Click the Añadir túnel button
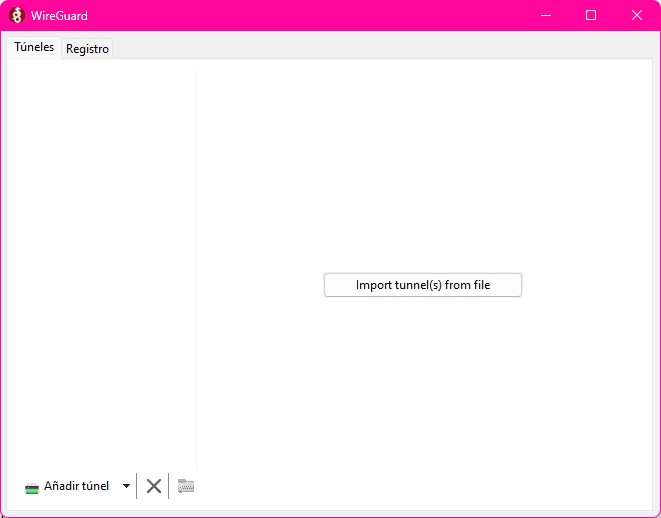The height and width of the screenshot is (518, 661). [67, 486]
